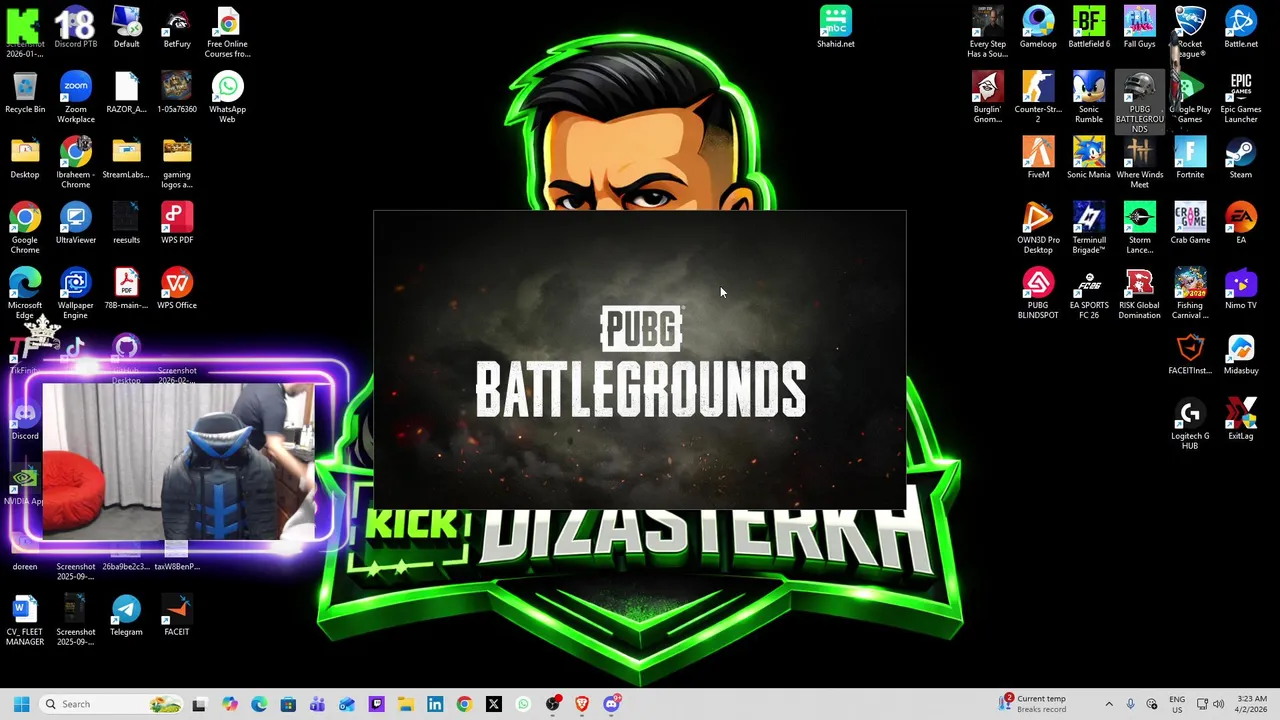Open the Battle.net desktop shortcut

(1240, 27)
